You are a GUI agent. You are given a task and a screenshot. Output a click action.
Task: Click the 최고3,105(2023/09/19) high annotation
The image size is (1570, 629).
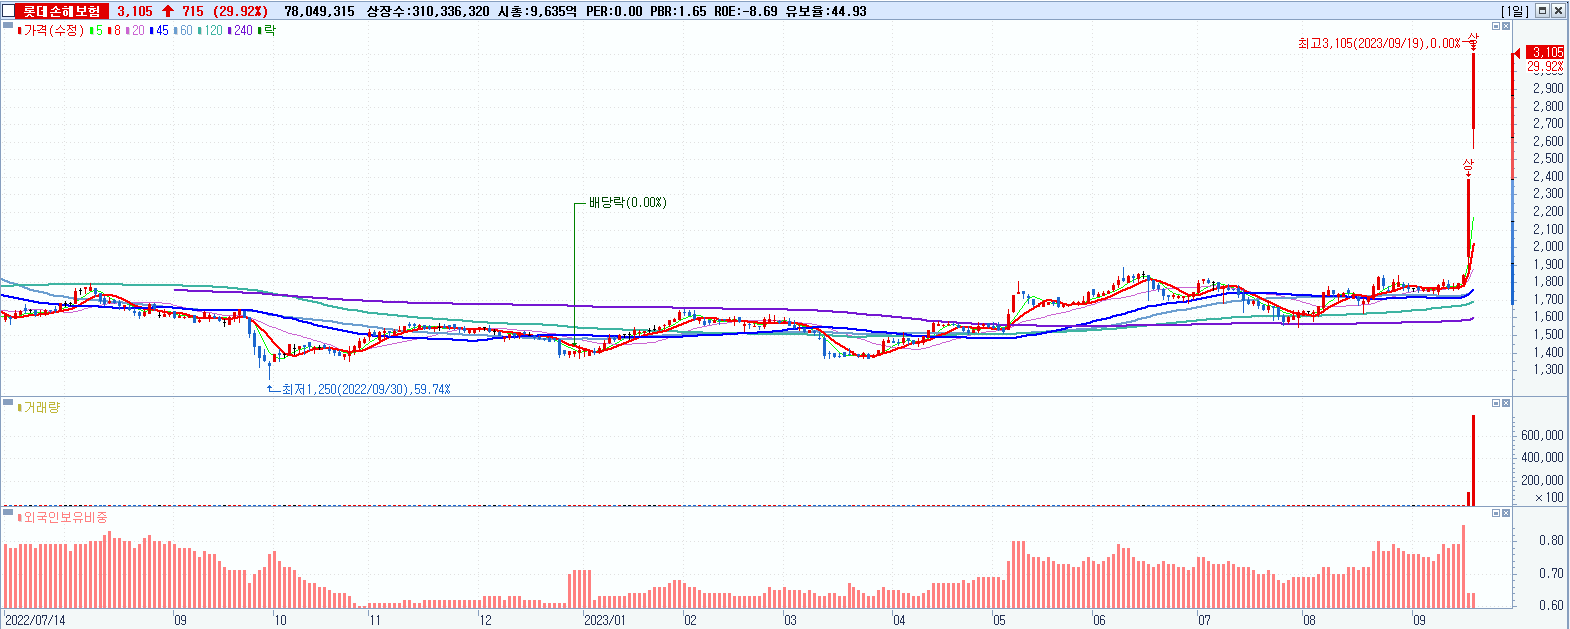click(x=1379, y=43)
